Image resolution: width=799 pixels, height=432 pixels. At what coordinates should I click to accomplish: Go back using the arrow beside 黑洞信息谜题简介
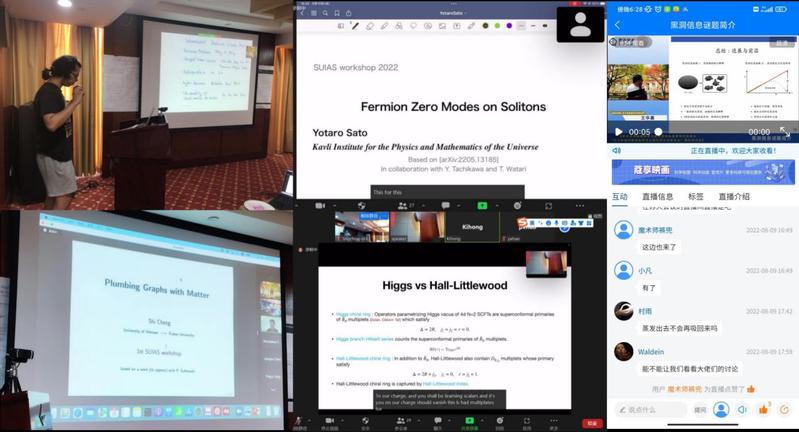[617, 25]
